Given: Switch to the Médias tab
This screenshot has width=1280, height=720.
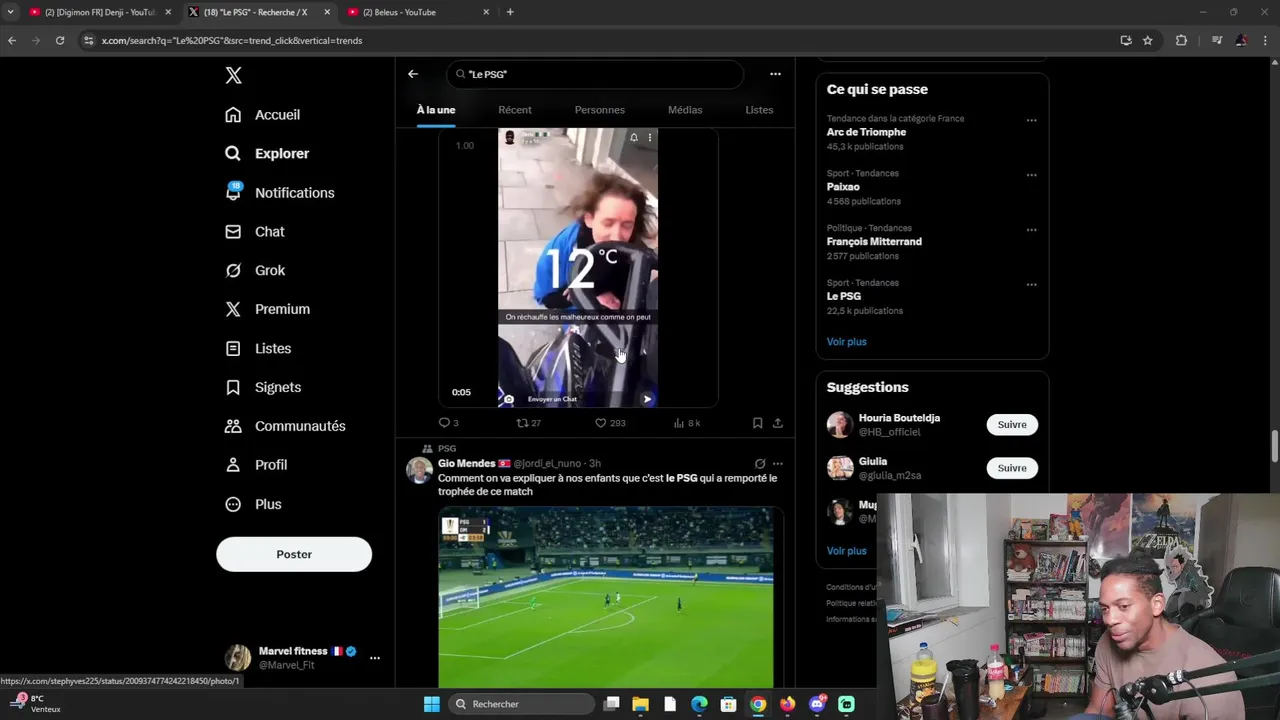Looking at the screenshot, I should pyautogui.click(x=685, y=110).
